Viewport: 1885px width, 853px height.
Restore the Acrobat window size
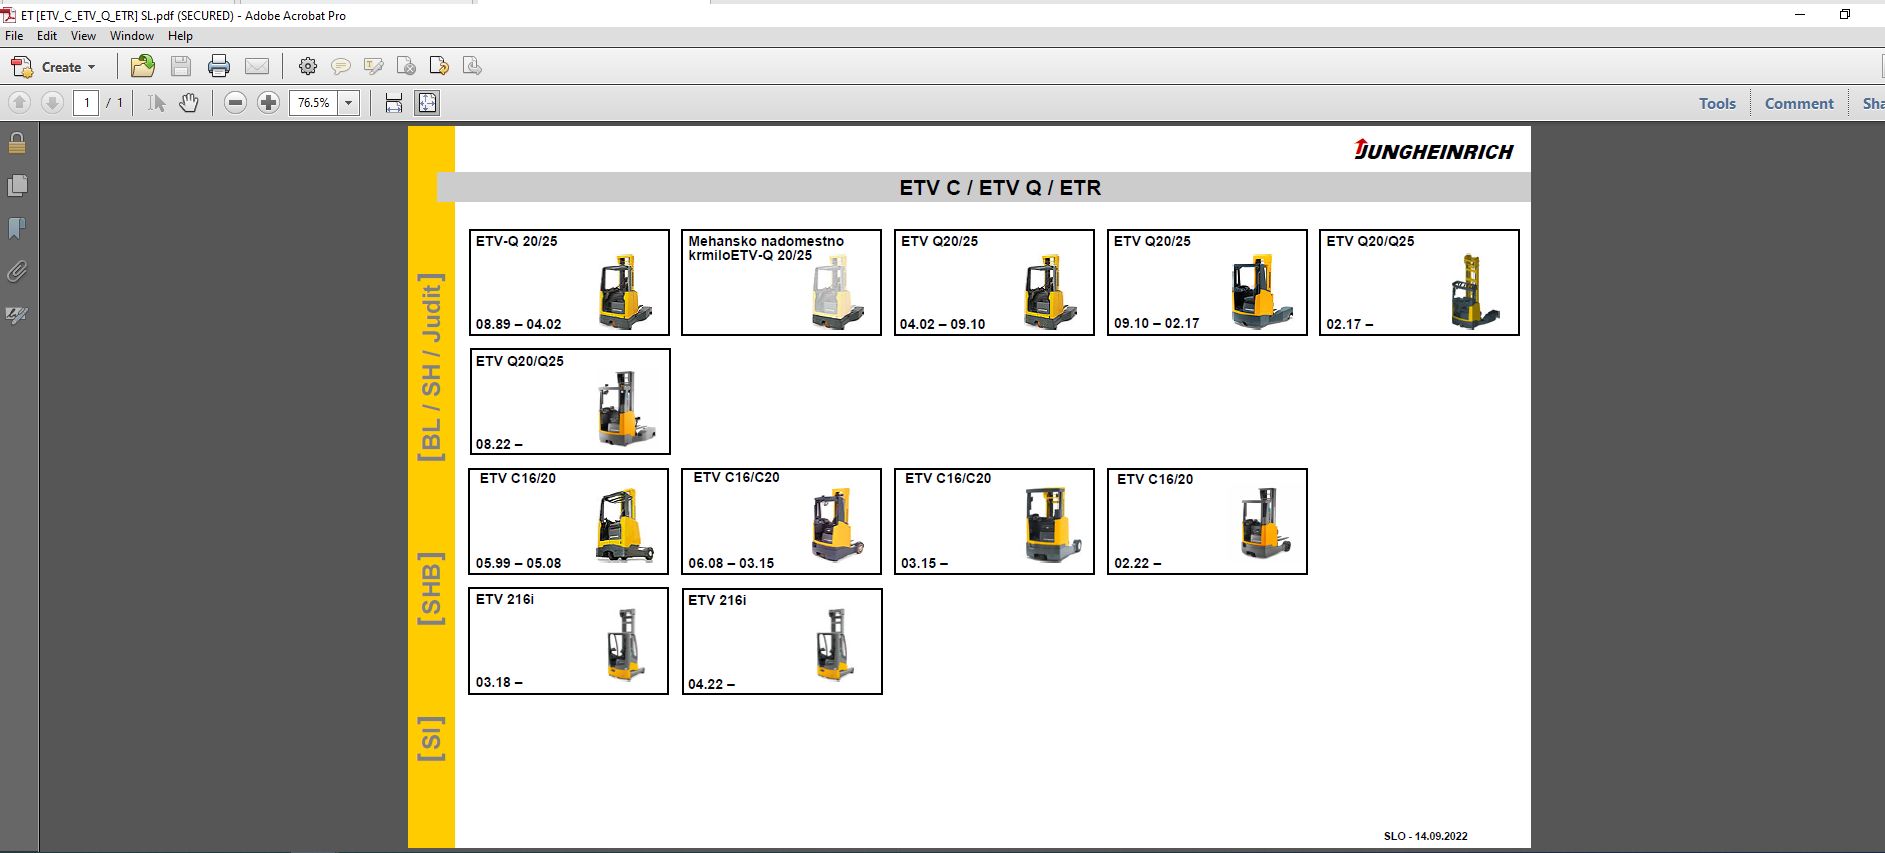(1845, 14)
